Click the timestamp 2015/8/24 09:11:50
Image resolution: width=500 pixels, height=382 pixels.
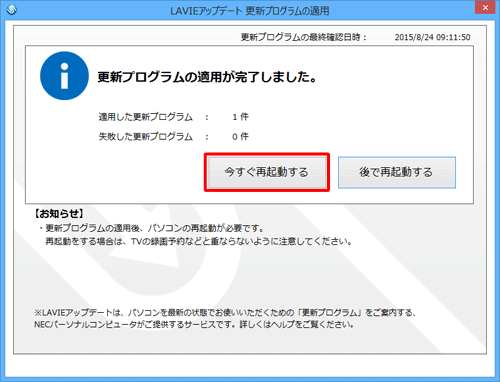[432, 37]
